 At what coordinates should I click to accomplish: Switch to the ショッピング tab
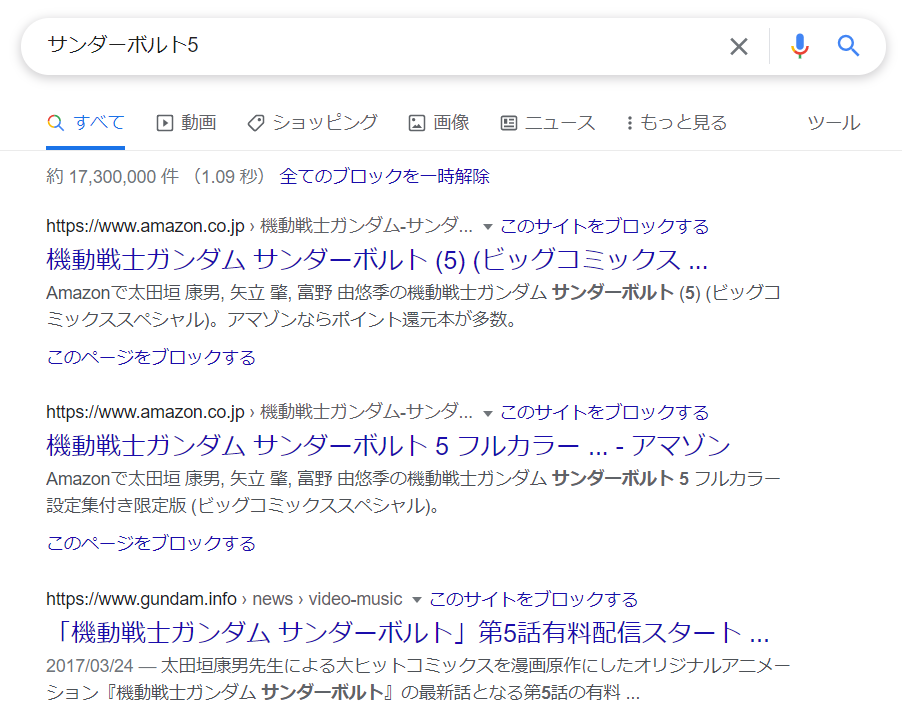click(x=312, y=123)
